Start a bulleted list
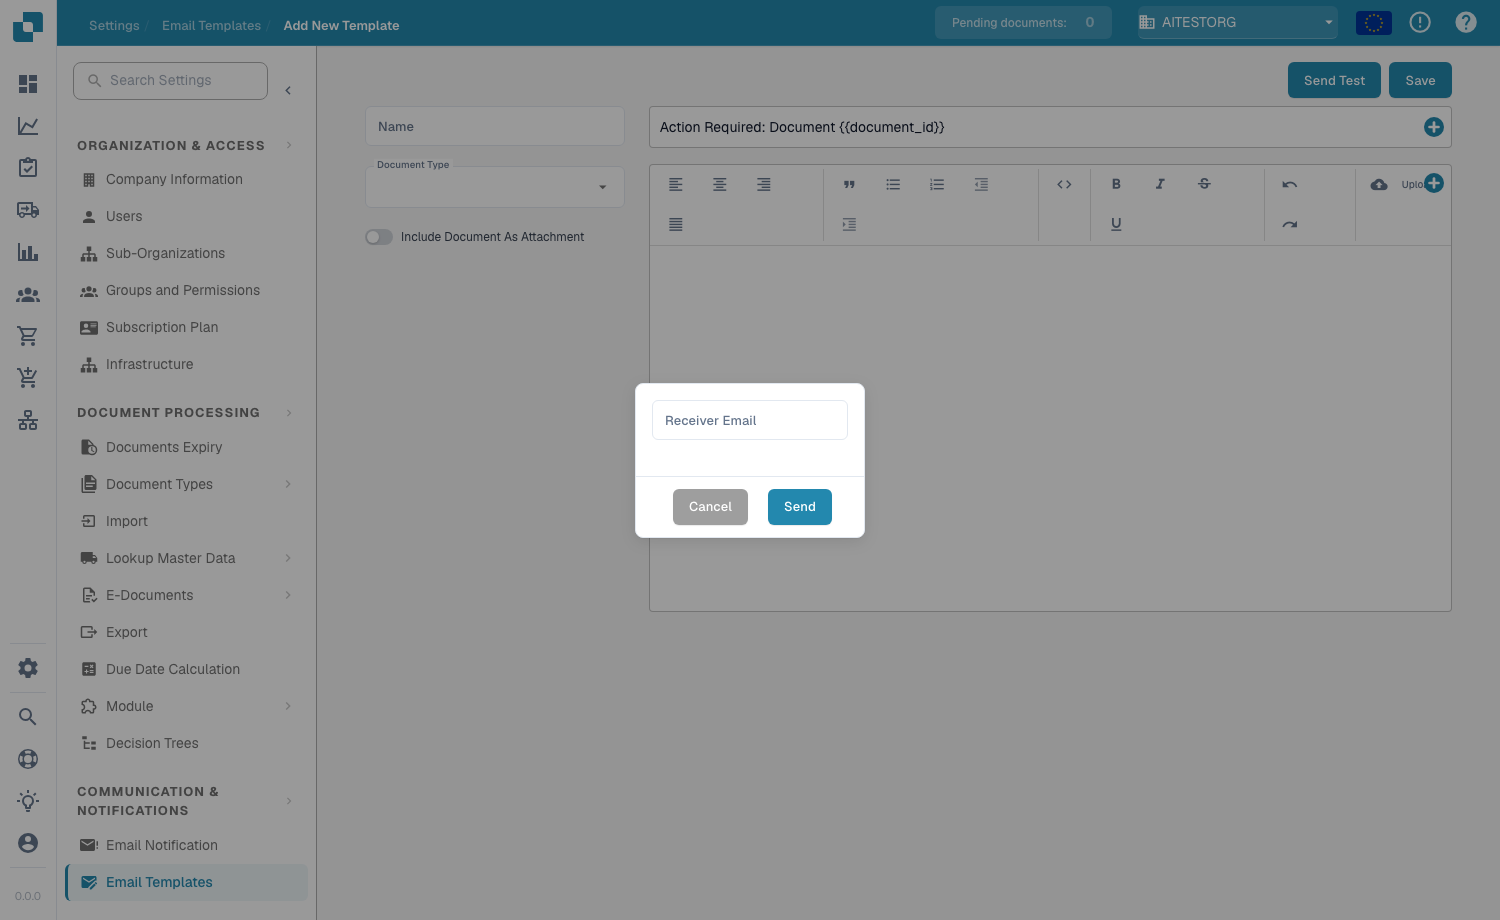1500x920 pixels. (893, 184)
